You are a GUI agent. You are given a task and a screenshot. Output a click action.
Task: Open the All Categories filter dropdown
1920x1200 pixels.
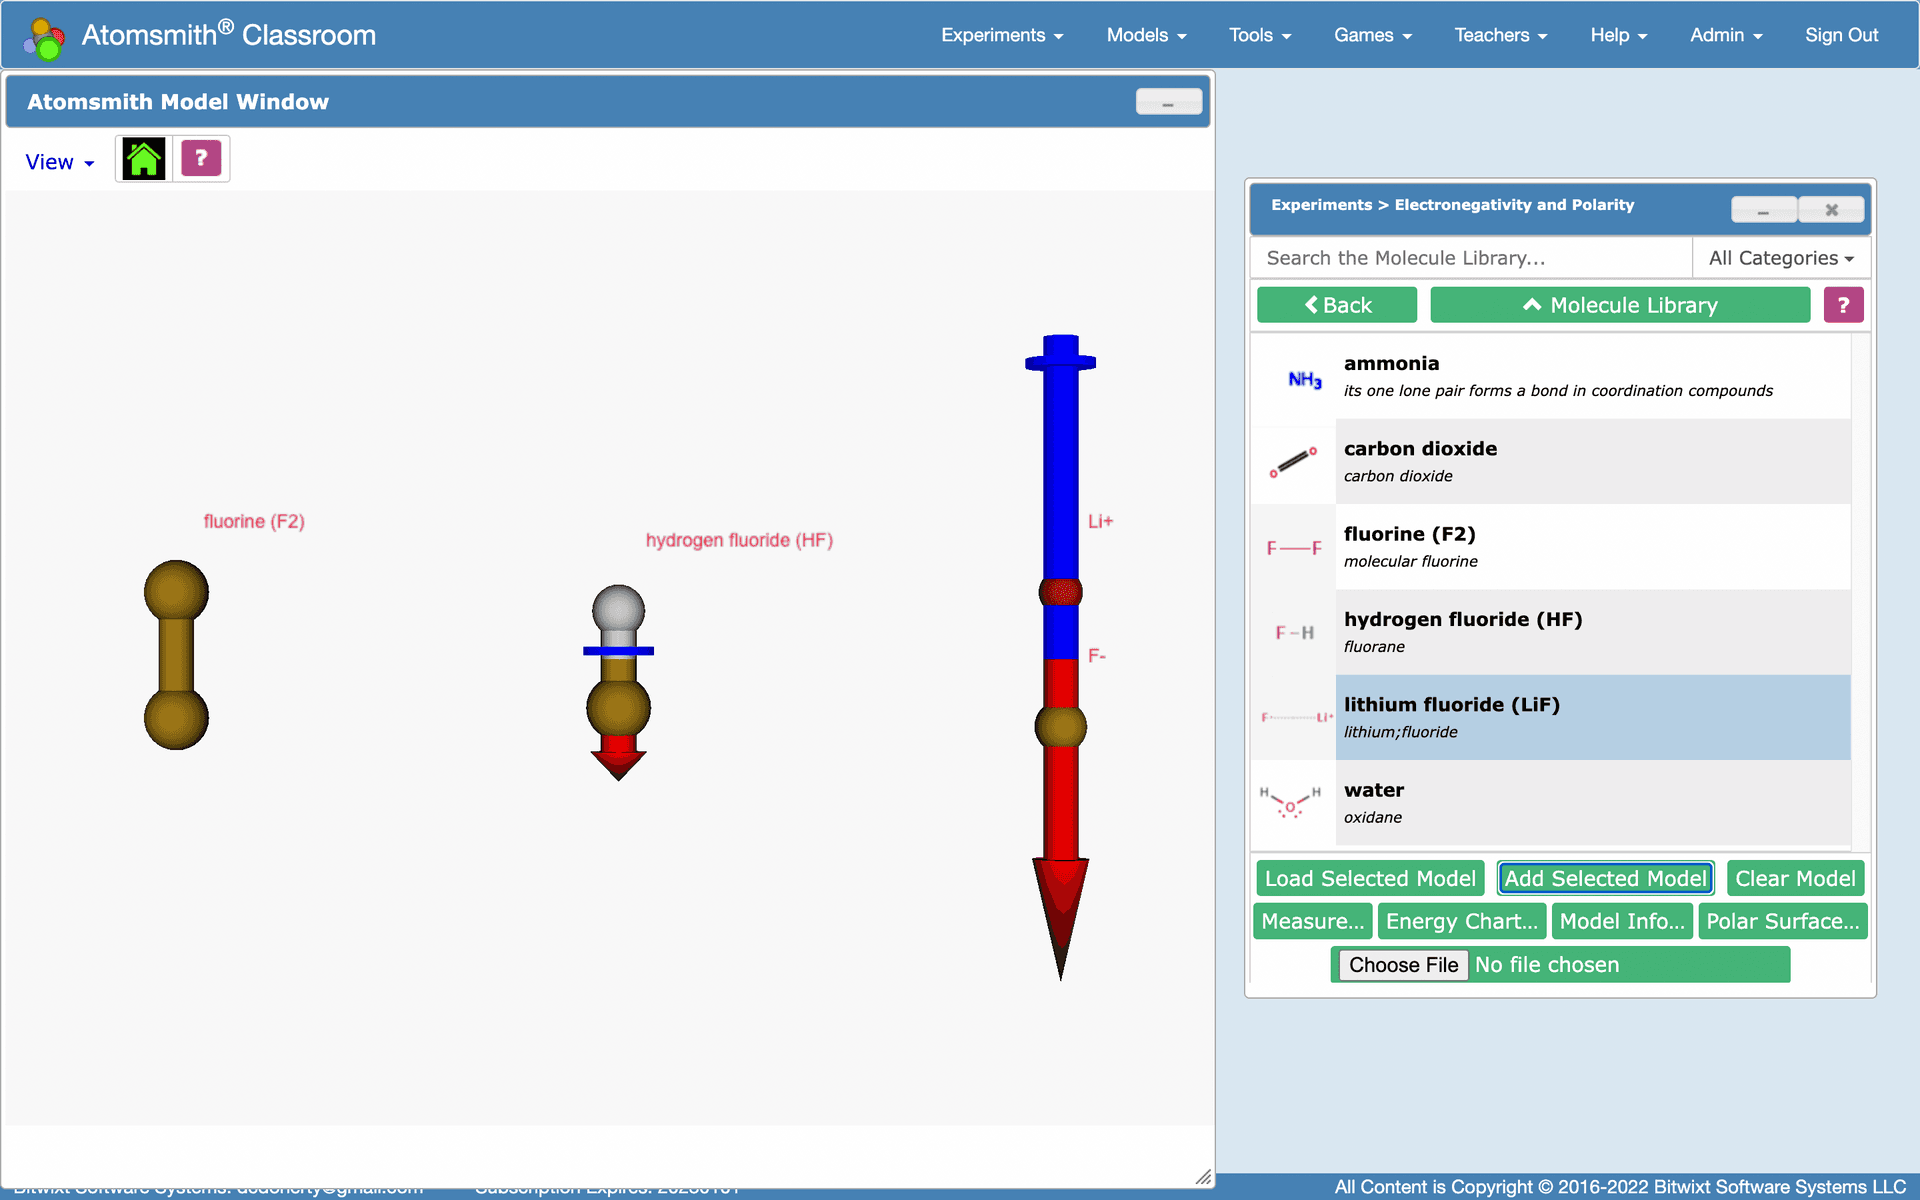1782,259
